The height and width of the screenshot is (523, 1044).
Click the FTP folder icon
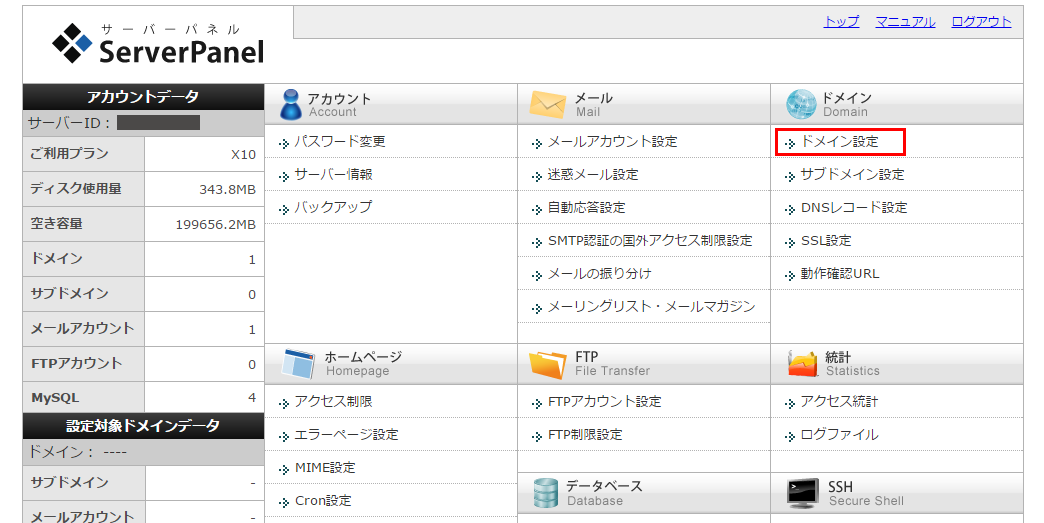coord(547,364)
